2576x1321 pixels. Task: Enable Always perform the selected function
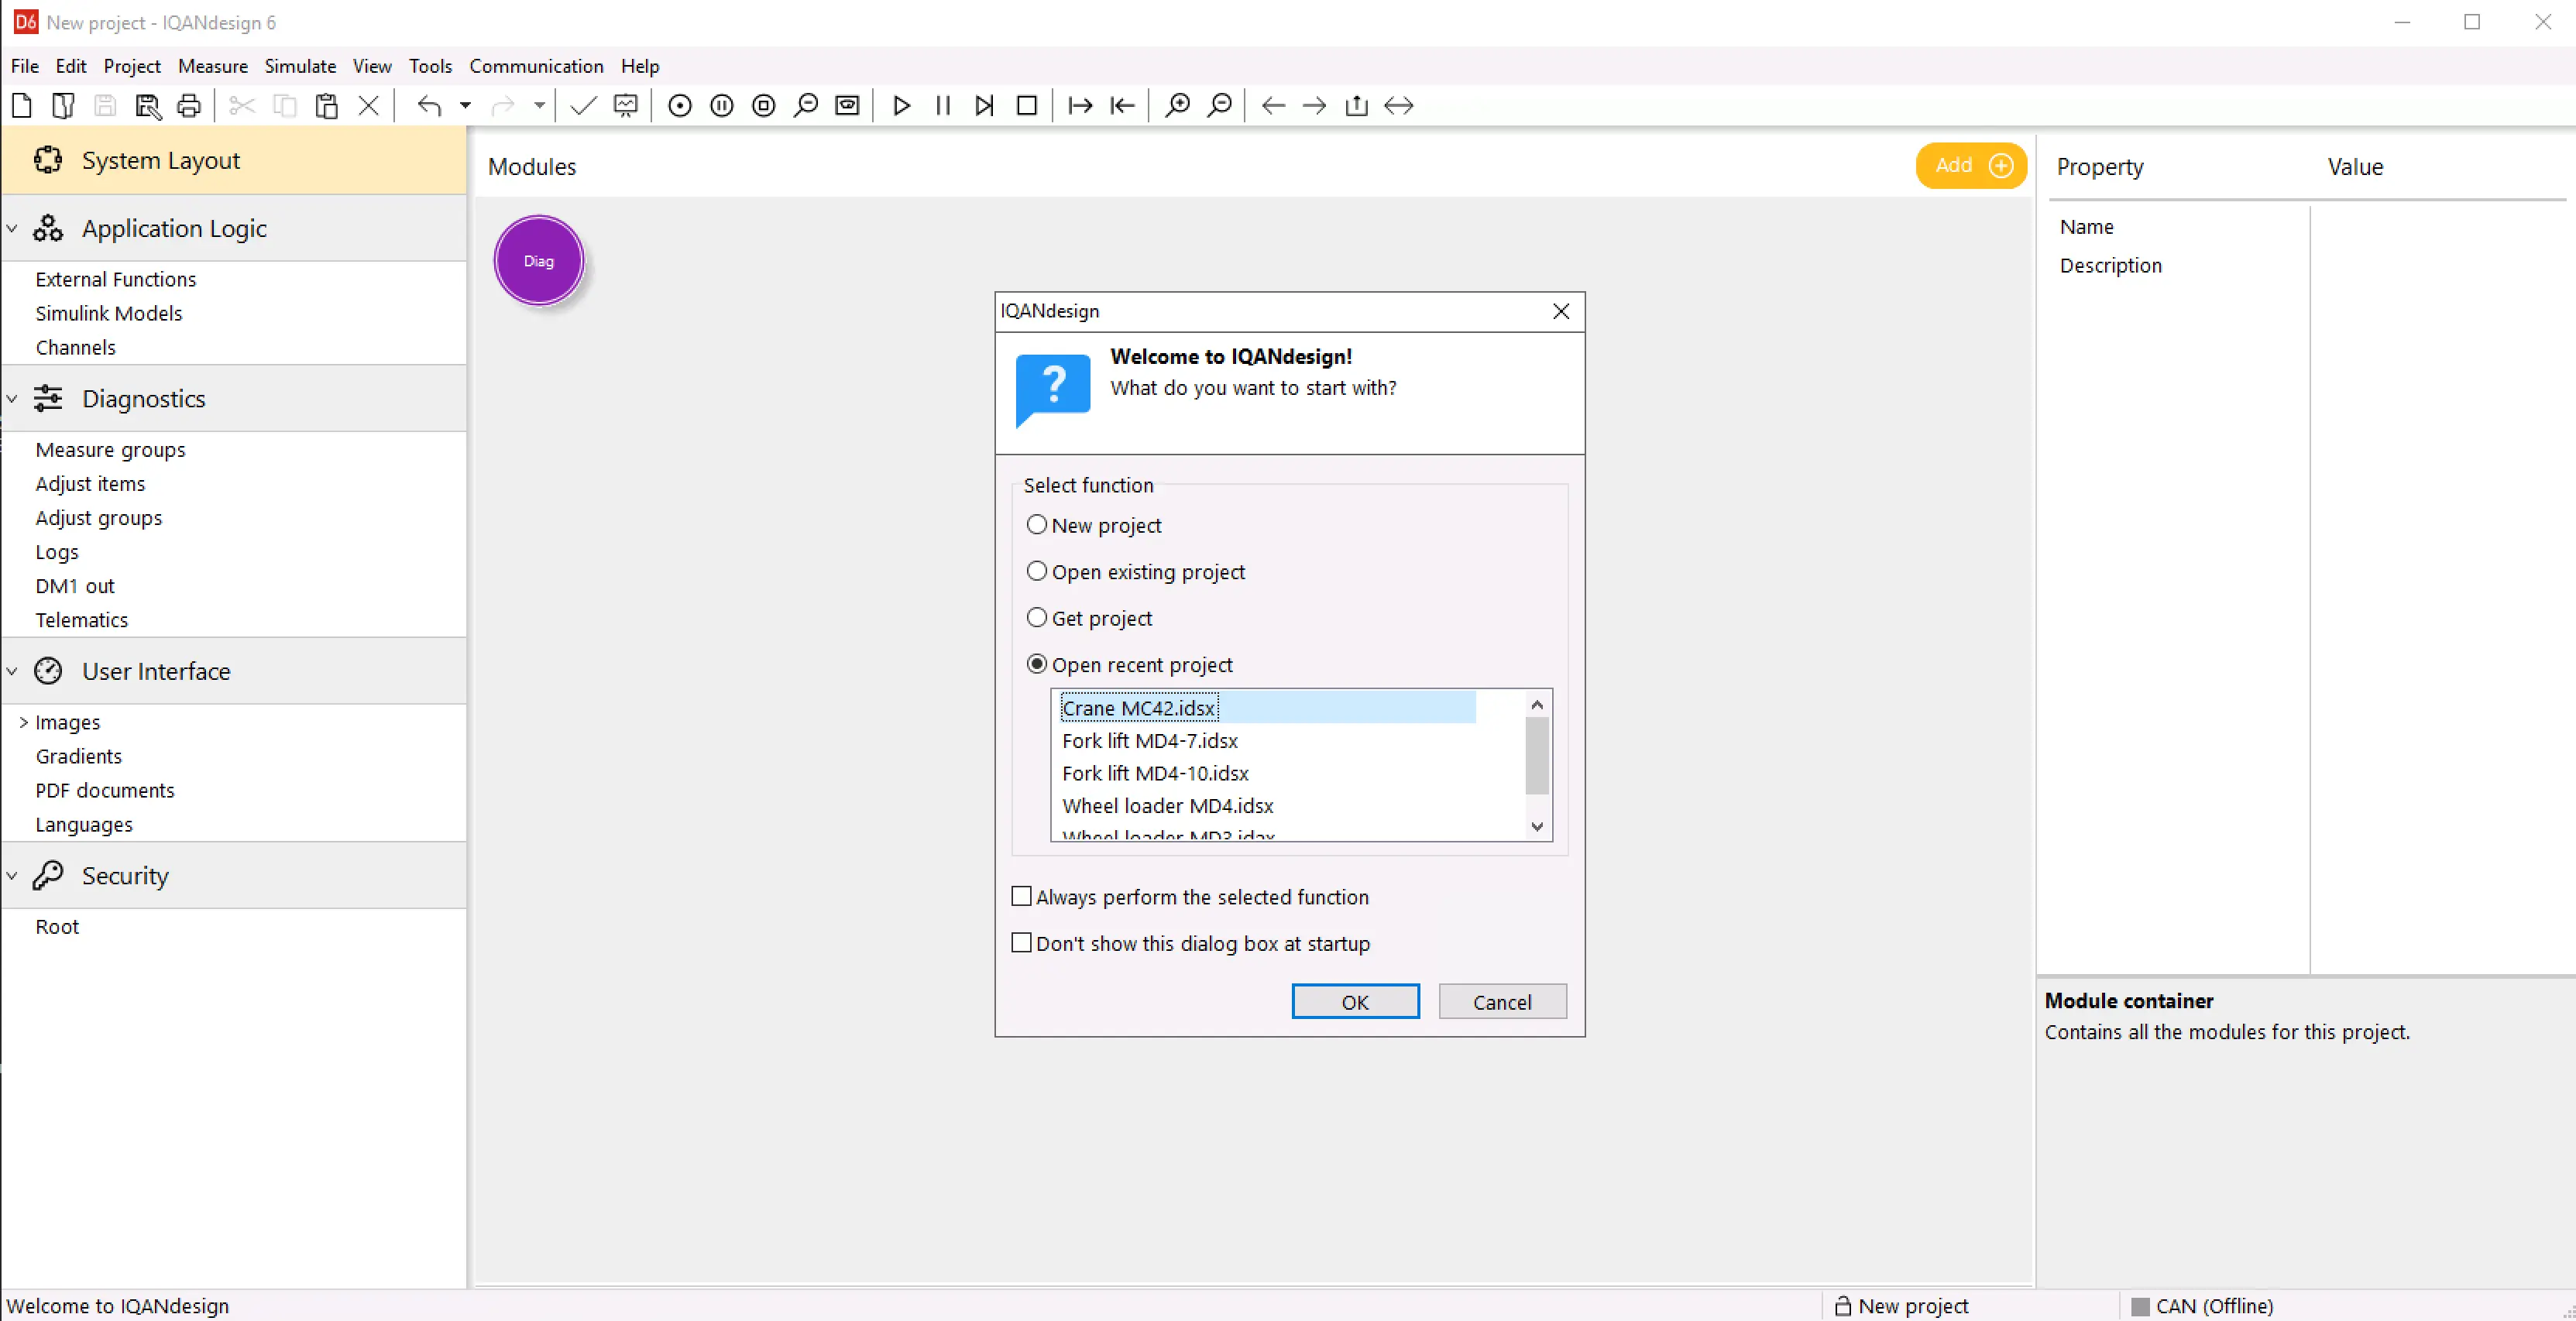[x=1021, y=897]
